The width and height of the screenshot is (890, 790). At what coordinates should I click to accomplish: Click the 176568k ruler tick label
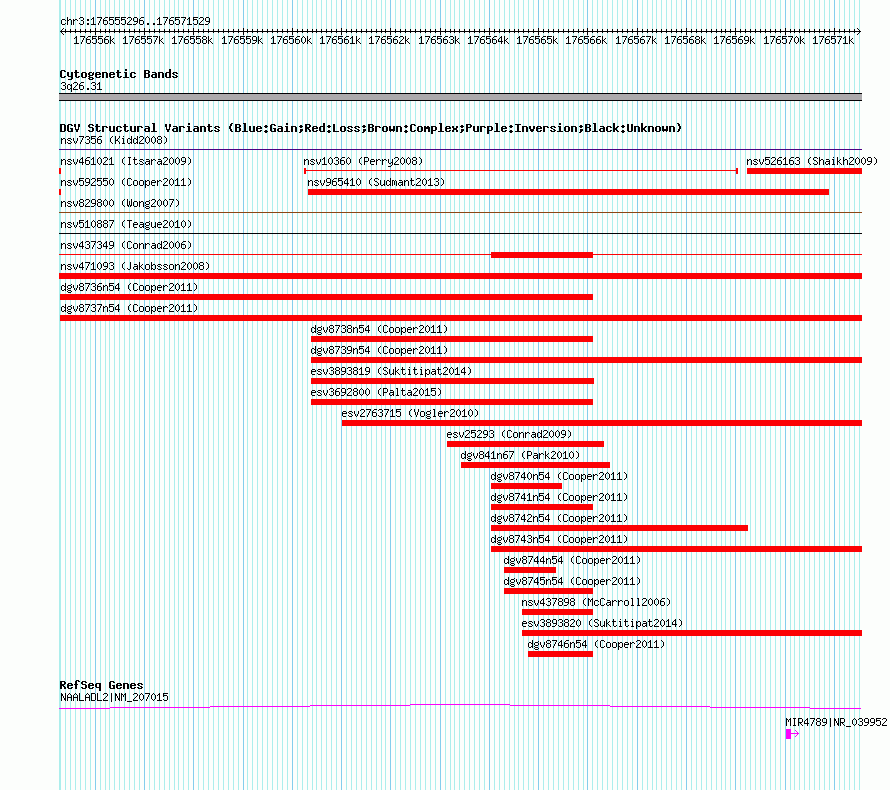tap(685, 40)
